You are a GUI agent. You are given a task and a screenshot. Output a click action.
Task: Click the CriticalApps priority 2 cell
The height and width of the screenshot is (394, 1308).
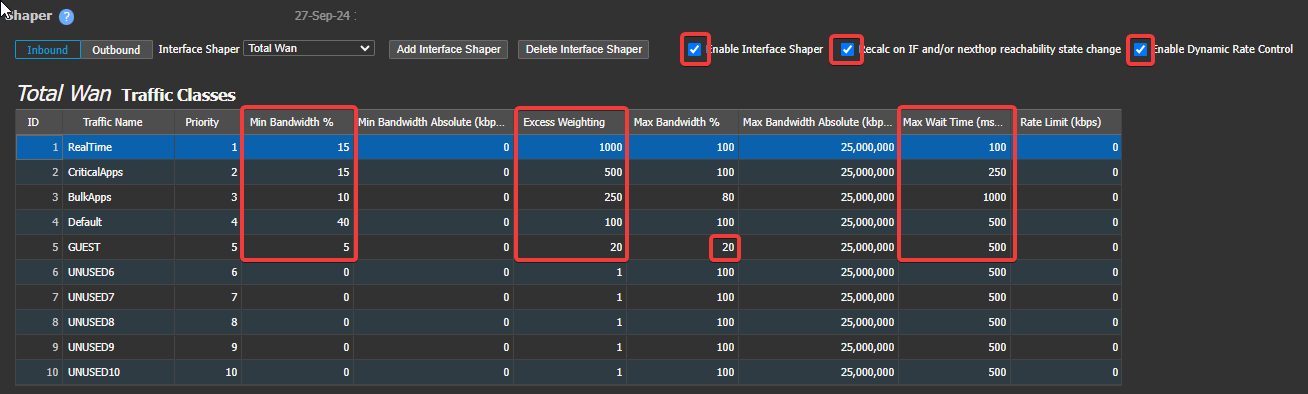point(209,172)
